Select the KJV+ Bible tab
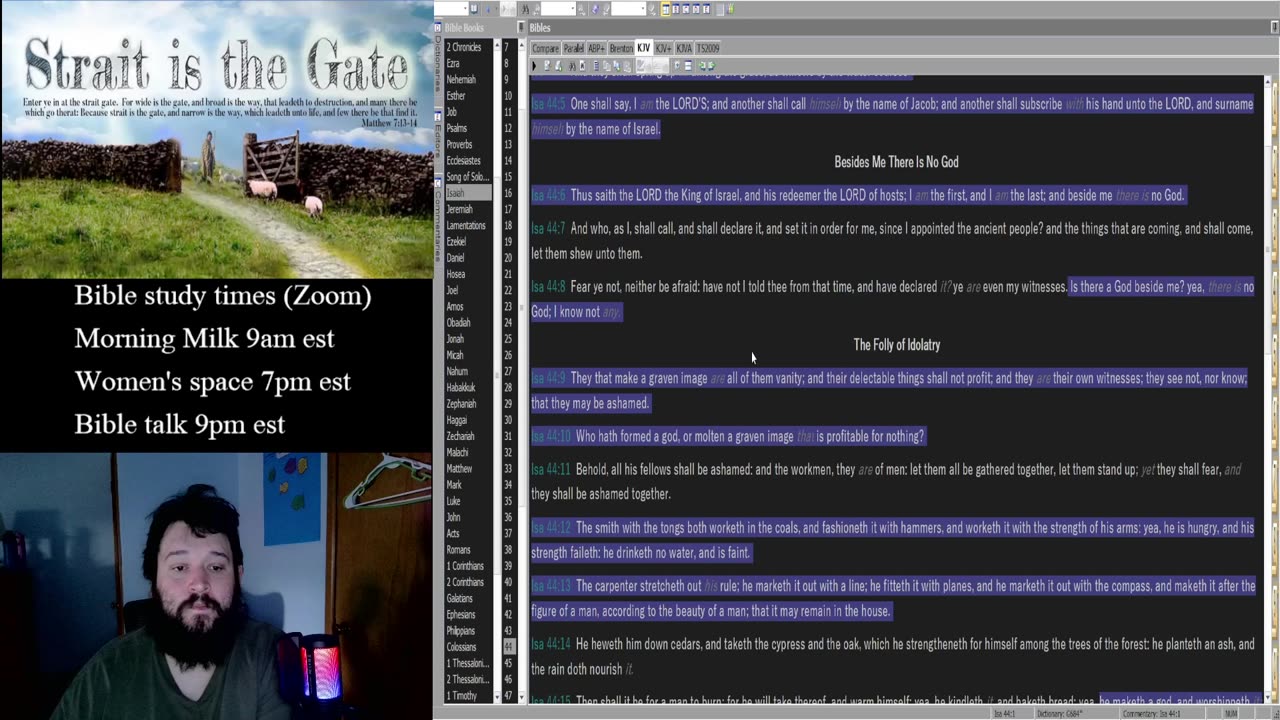This screenshot has height=720, width=1280. click(x=663, y=48)
